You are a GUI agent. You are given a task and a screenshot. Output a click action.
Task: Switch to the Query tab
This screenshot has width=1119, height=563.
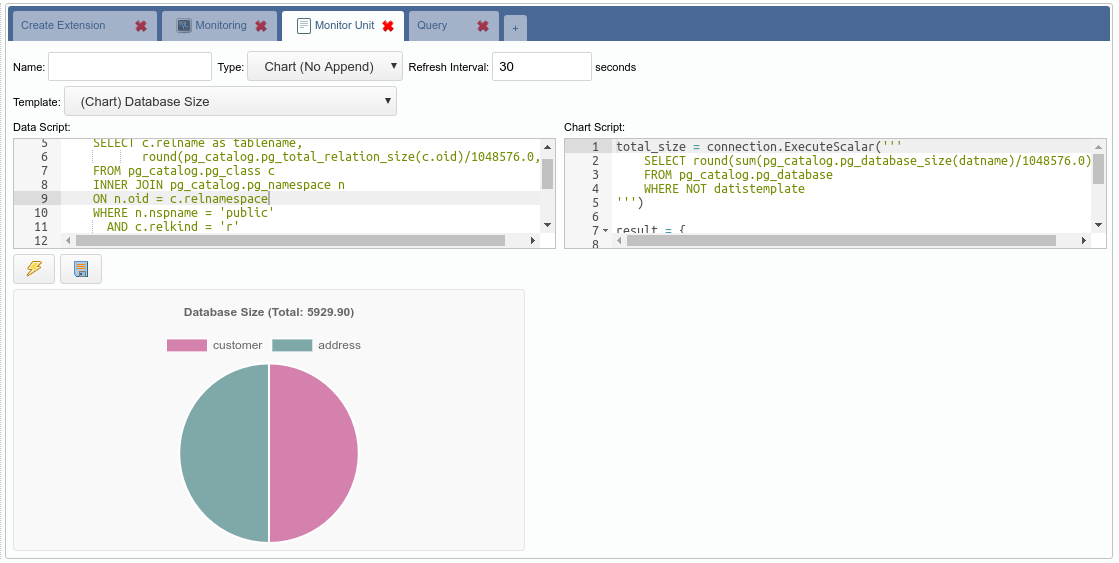coord(432,26)
